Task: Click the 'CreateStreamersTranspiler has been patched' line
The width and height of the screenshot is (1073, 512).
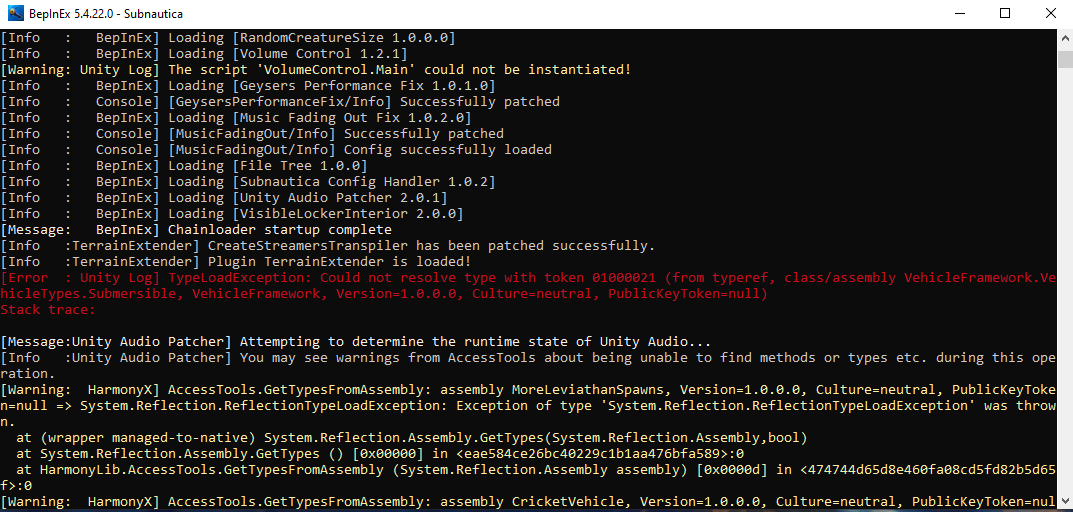Action: 328,245
